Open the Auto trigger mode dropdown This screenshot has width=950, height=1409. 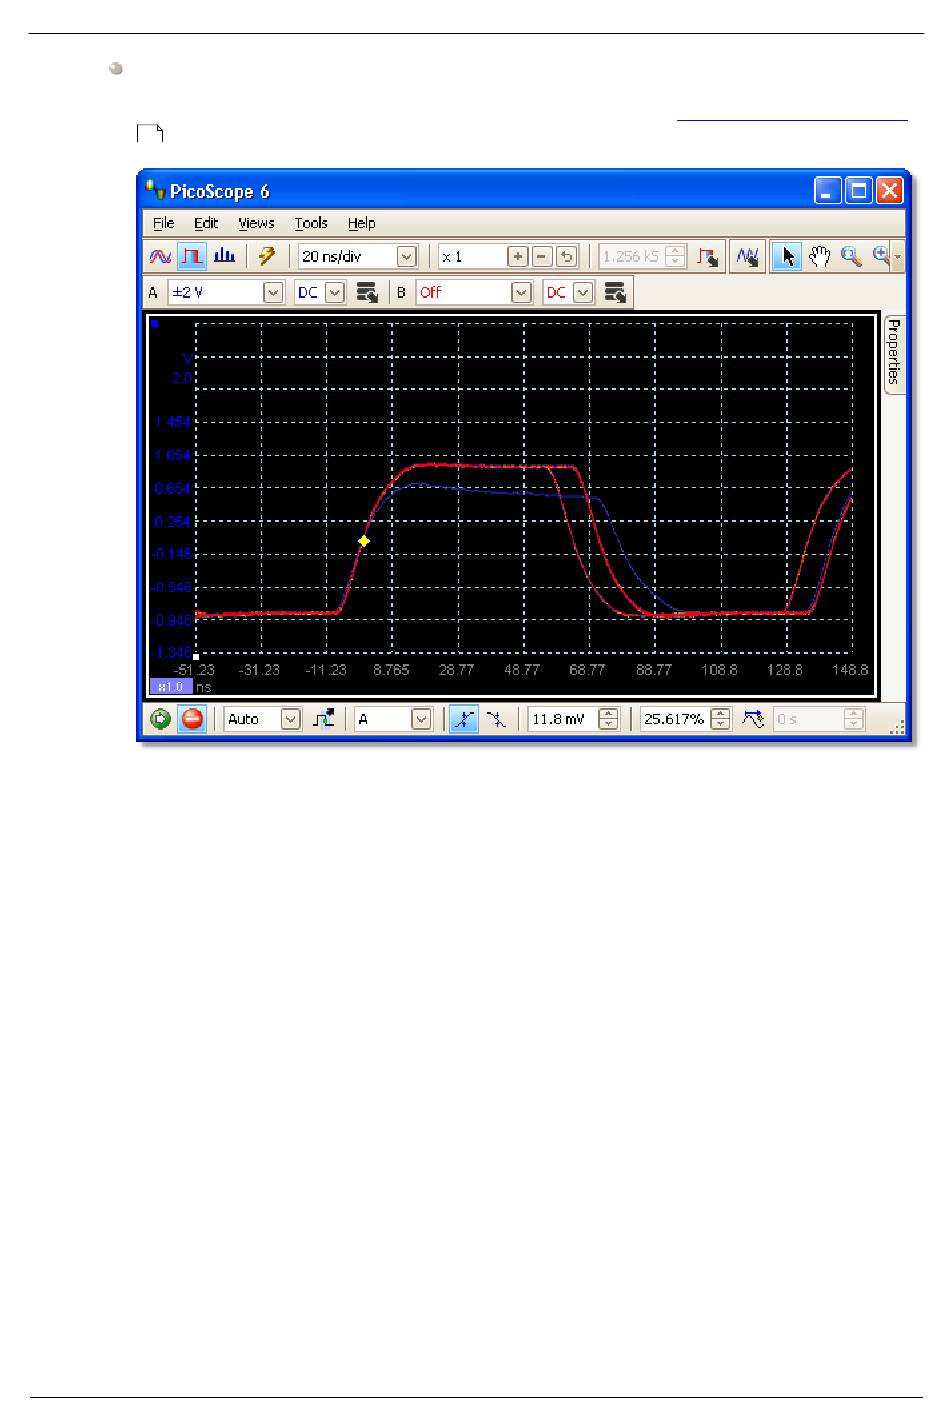coord(290,719)
